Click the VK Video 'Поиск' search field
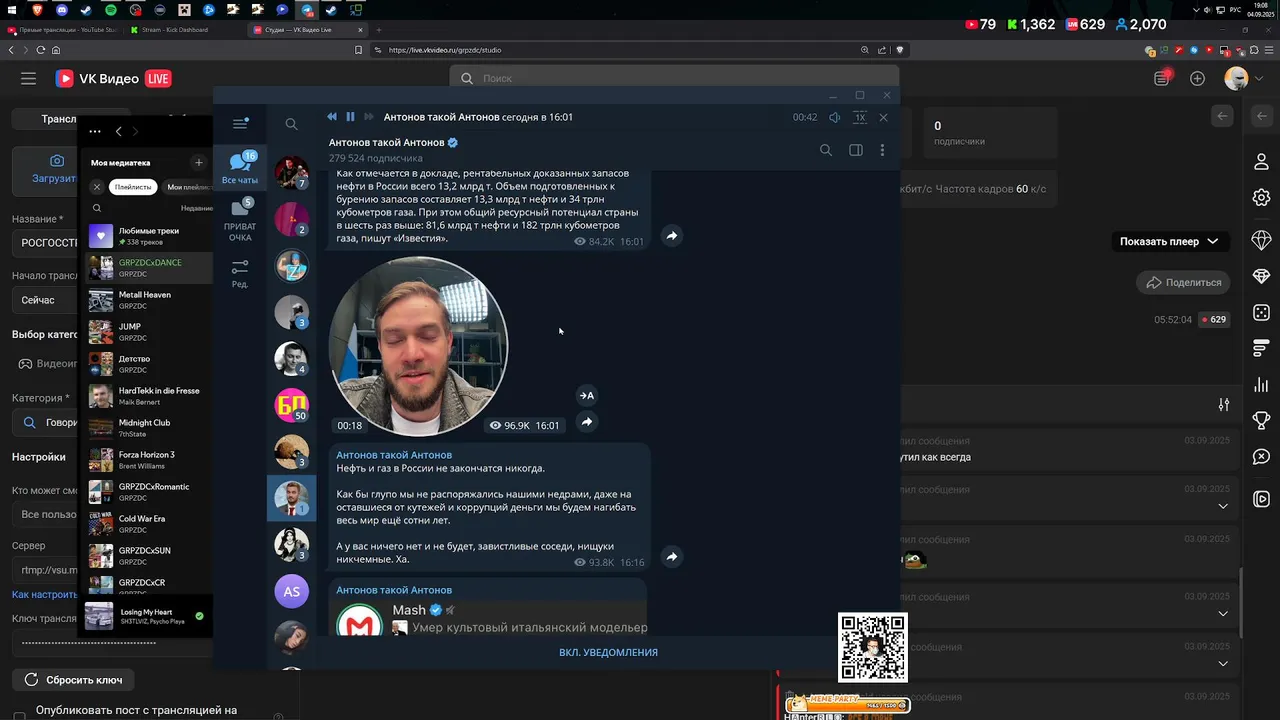 [x=673, y=78]
